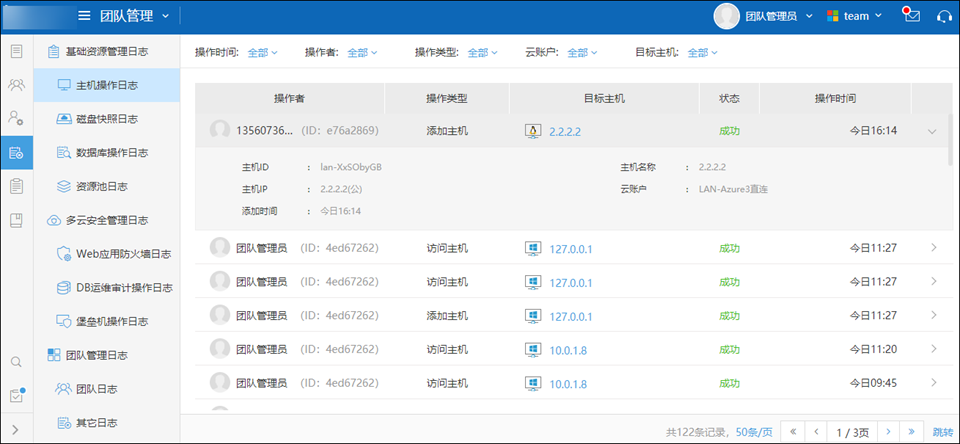
Task: Select 主机操作日志 in the sidebar
Action: (107, 85)
